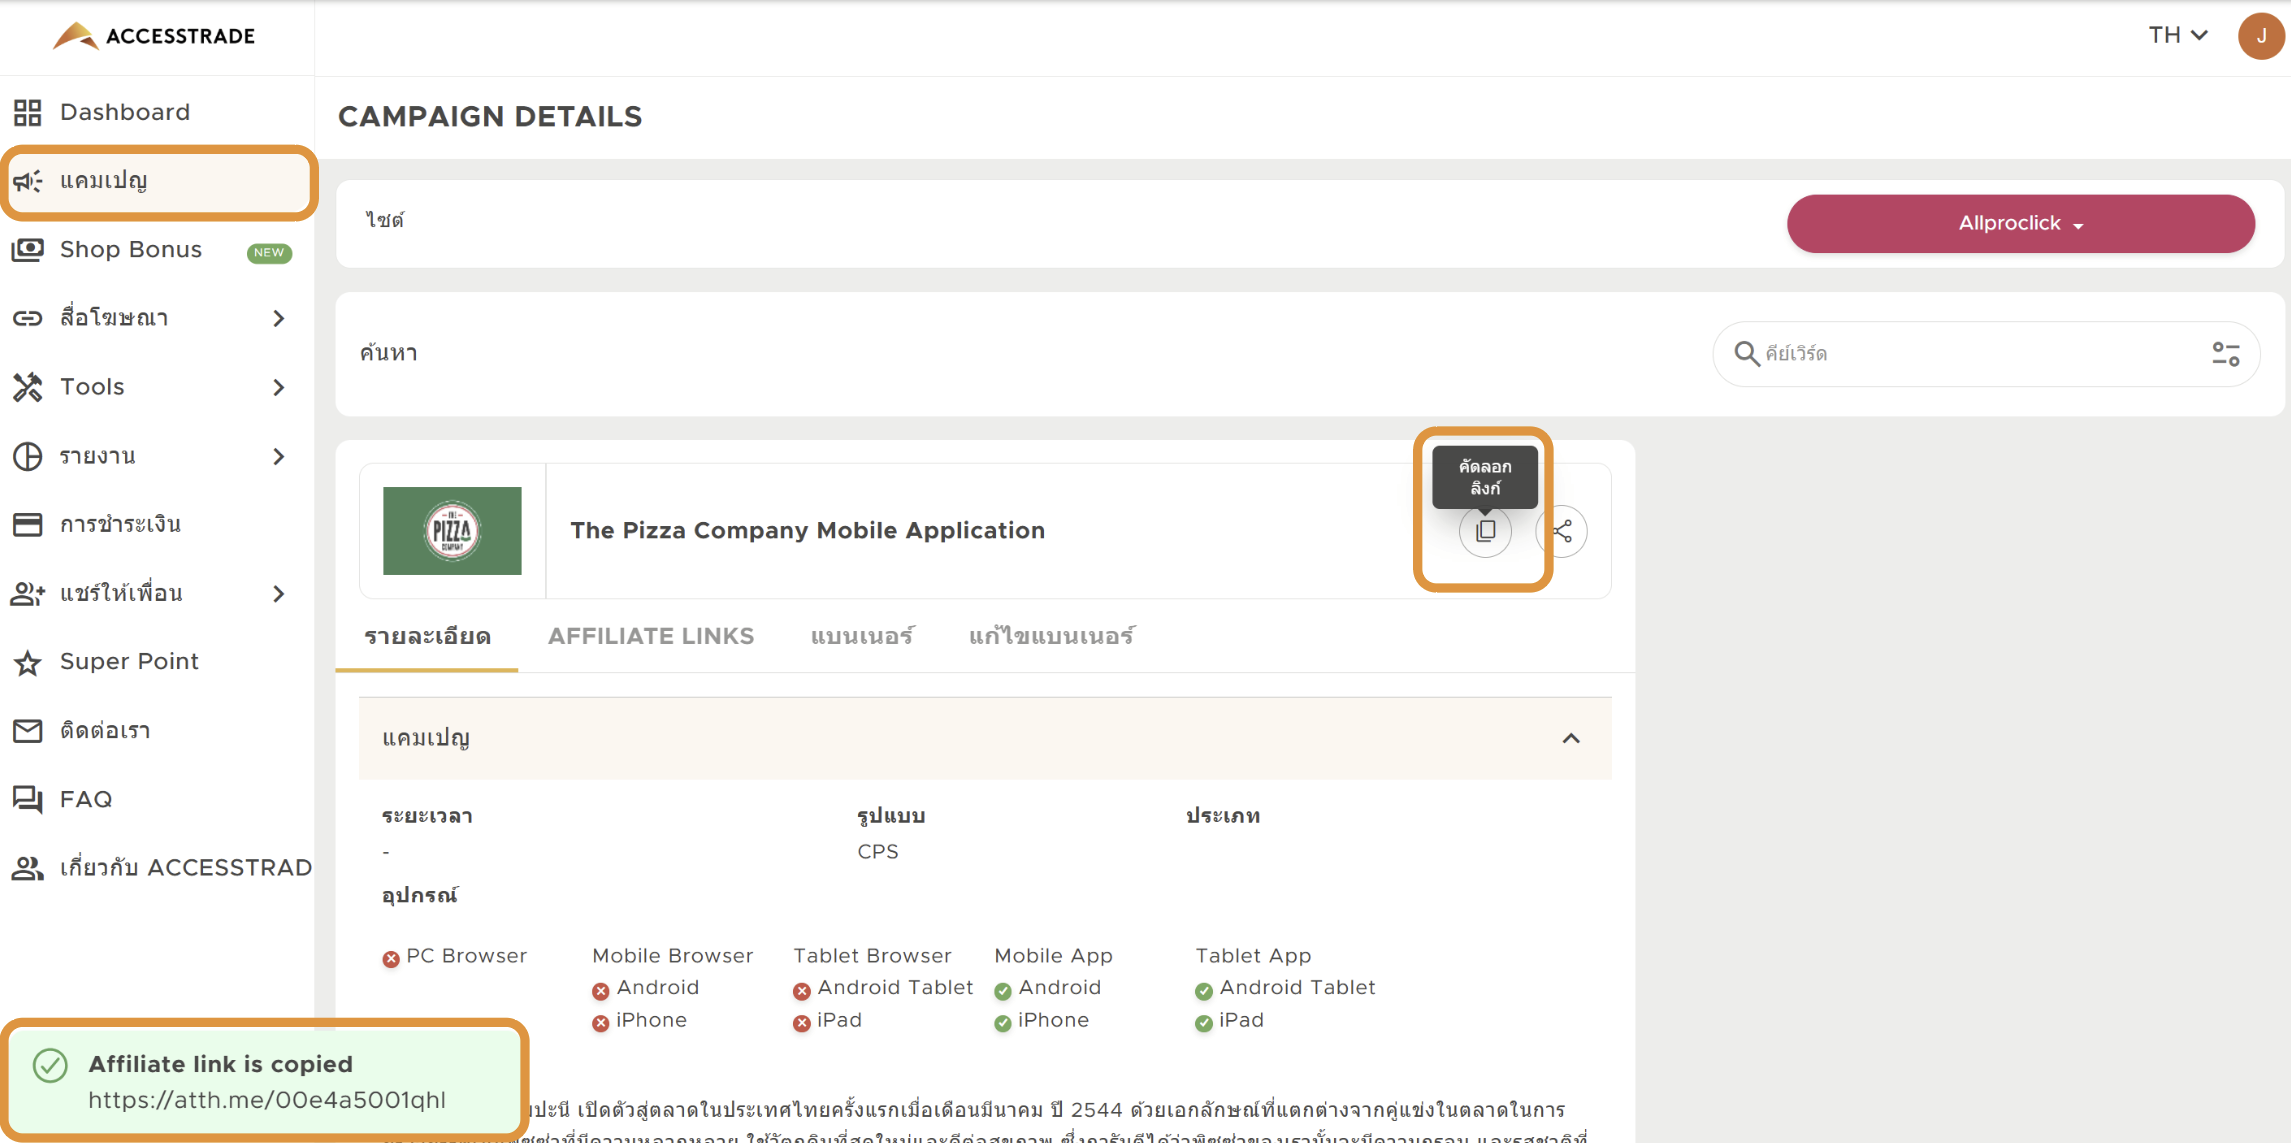Switch to the แบนเนอร์ tab

(862, 637)
